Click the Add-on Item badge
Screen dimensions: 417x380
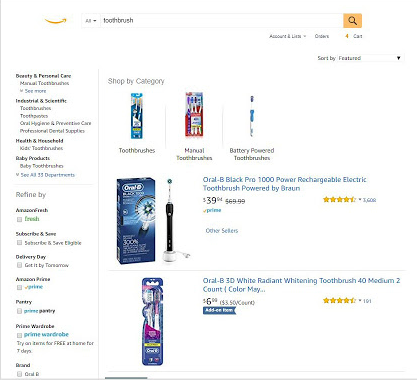[219, 310]
